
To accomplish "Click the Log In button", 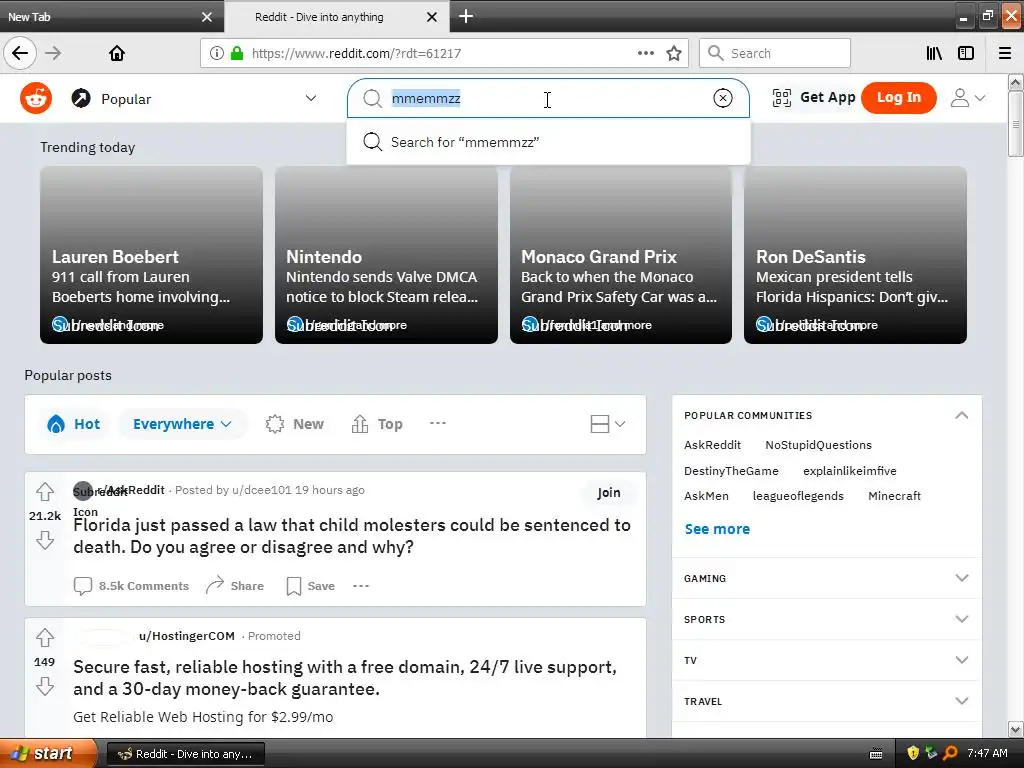I will (x=899, y=97).
